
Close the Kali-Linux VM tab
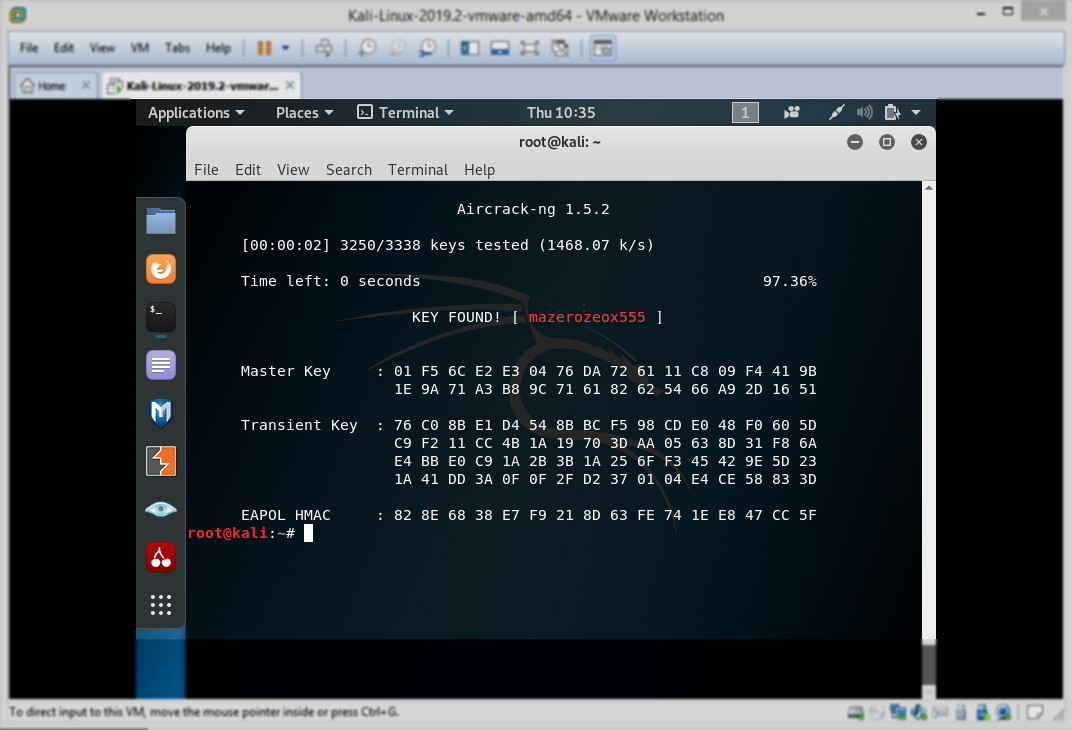click(290, 85)
